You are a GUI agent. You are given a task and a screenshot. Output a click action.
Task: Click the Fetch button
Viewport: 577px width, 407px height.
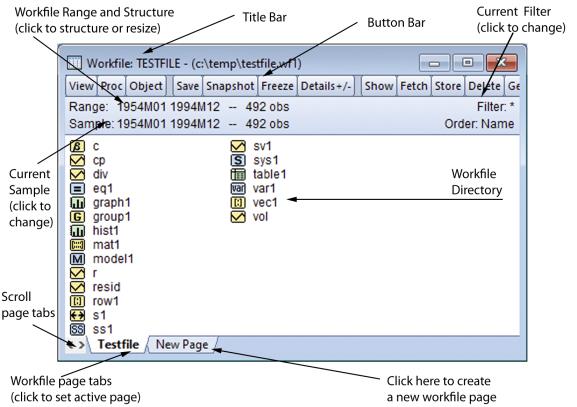[414, 86]
